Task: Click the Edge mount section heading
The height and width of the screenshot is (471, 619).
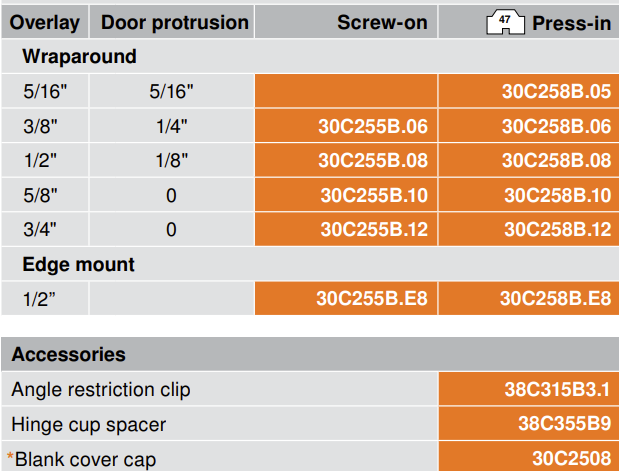Action: [x=78, y=265]
